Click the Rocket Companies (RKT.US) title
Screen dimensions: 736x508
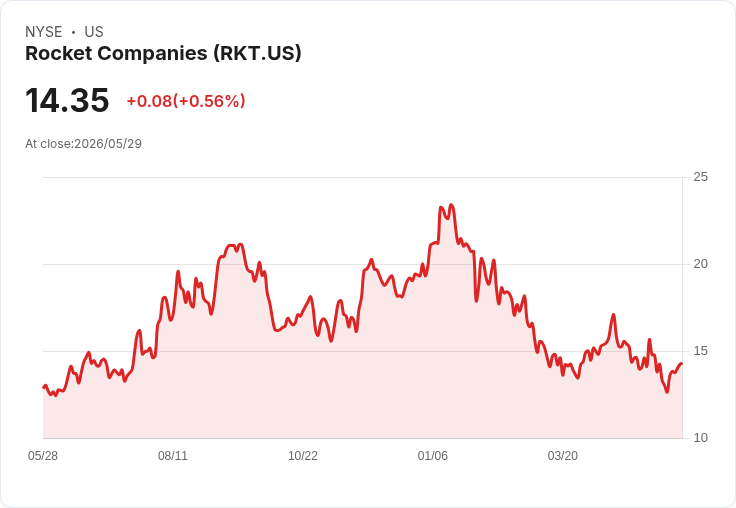(163, 54)
